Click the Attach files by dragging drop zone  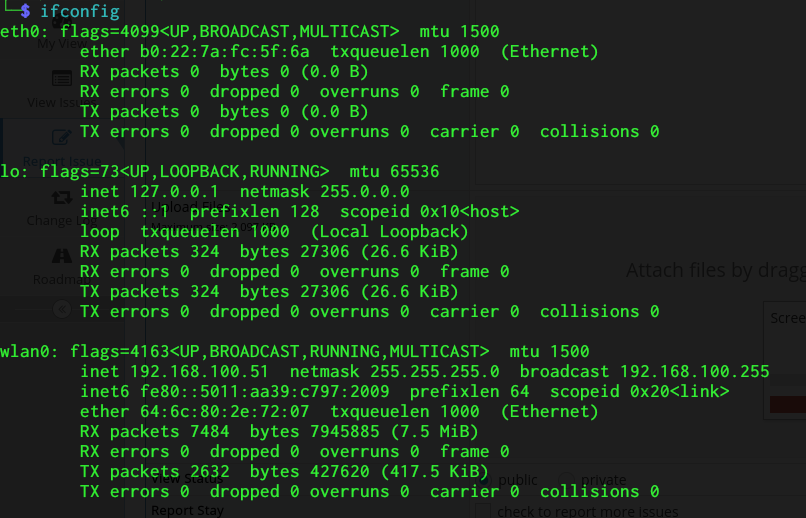(715, 270)
